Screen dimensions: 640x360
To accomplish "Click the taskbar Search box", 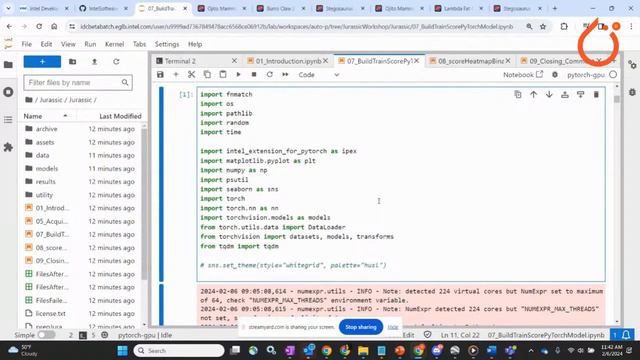I will pos(179,350).
